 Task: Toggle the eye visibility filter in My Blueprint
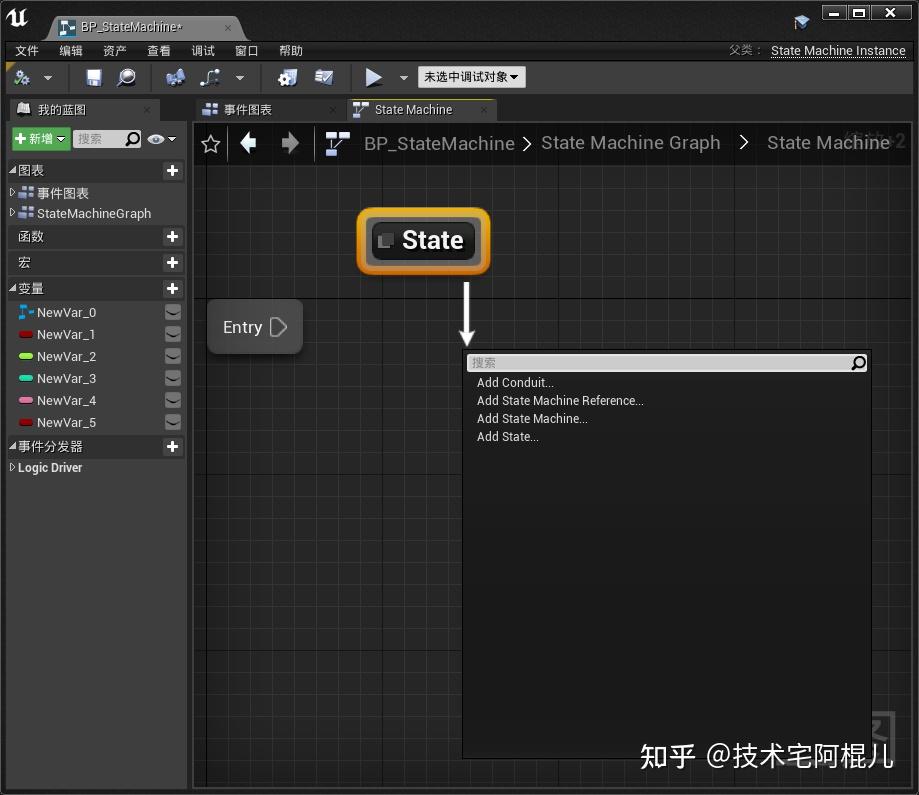[x=156, y=139]
